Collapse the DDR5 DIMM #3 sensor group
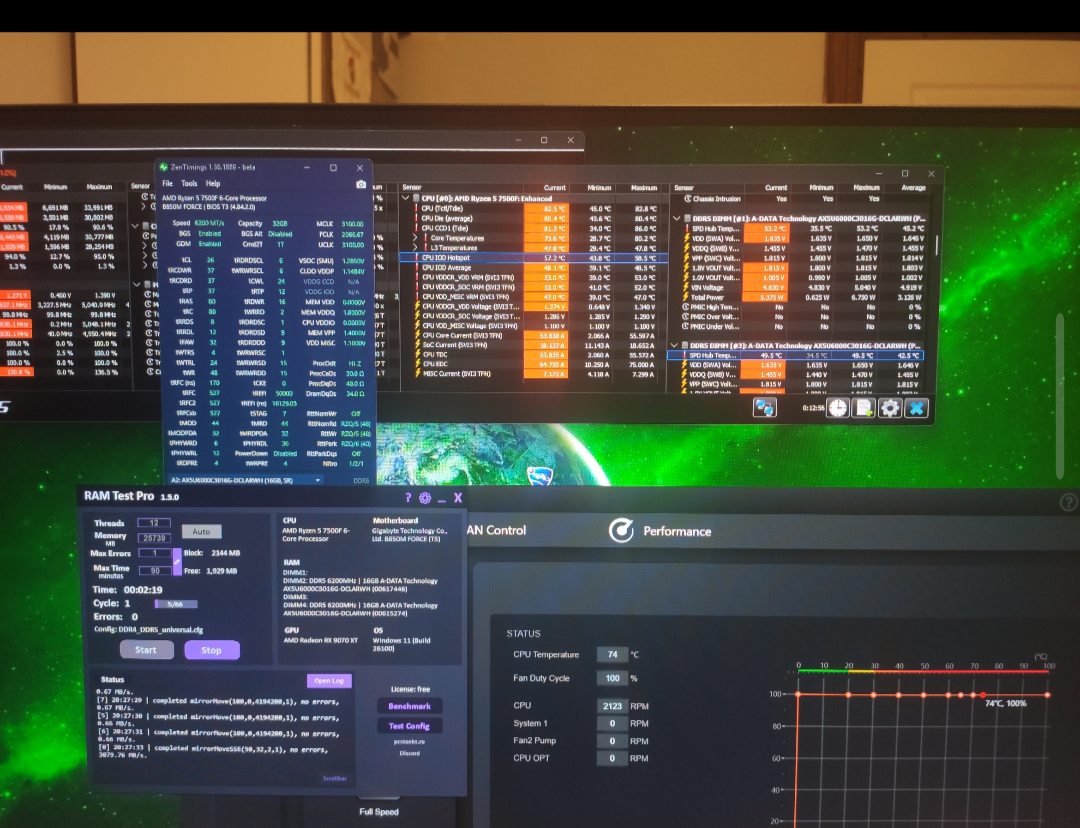1080x828 pixels. pos(674,345)
